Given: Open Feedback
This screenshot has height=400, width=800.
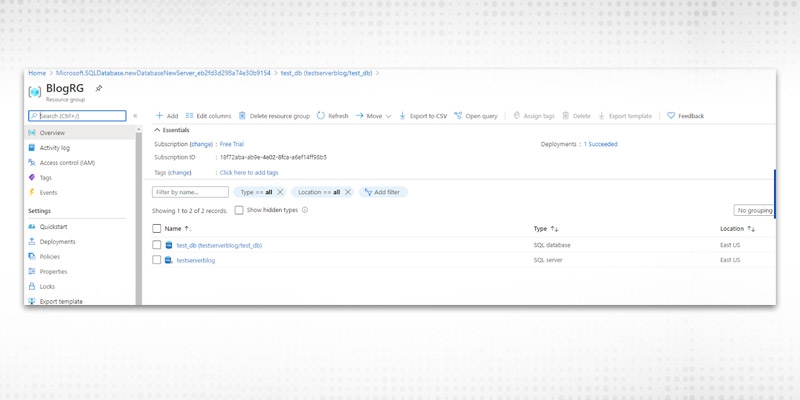Looking at the screenshot, I should point(686,116).
